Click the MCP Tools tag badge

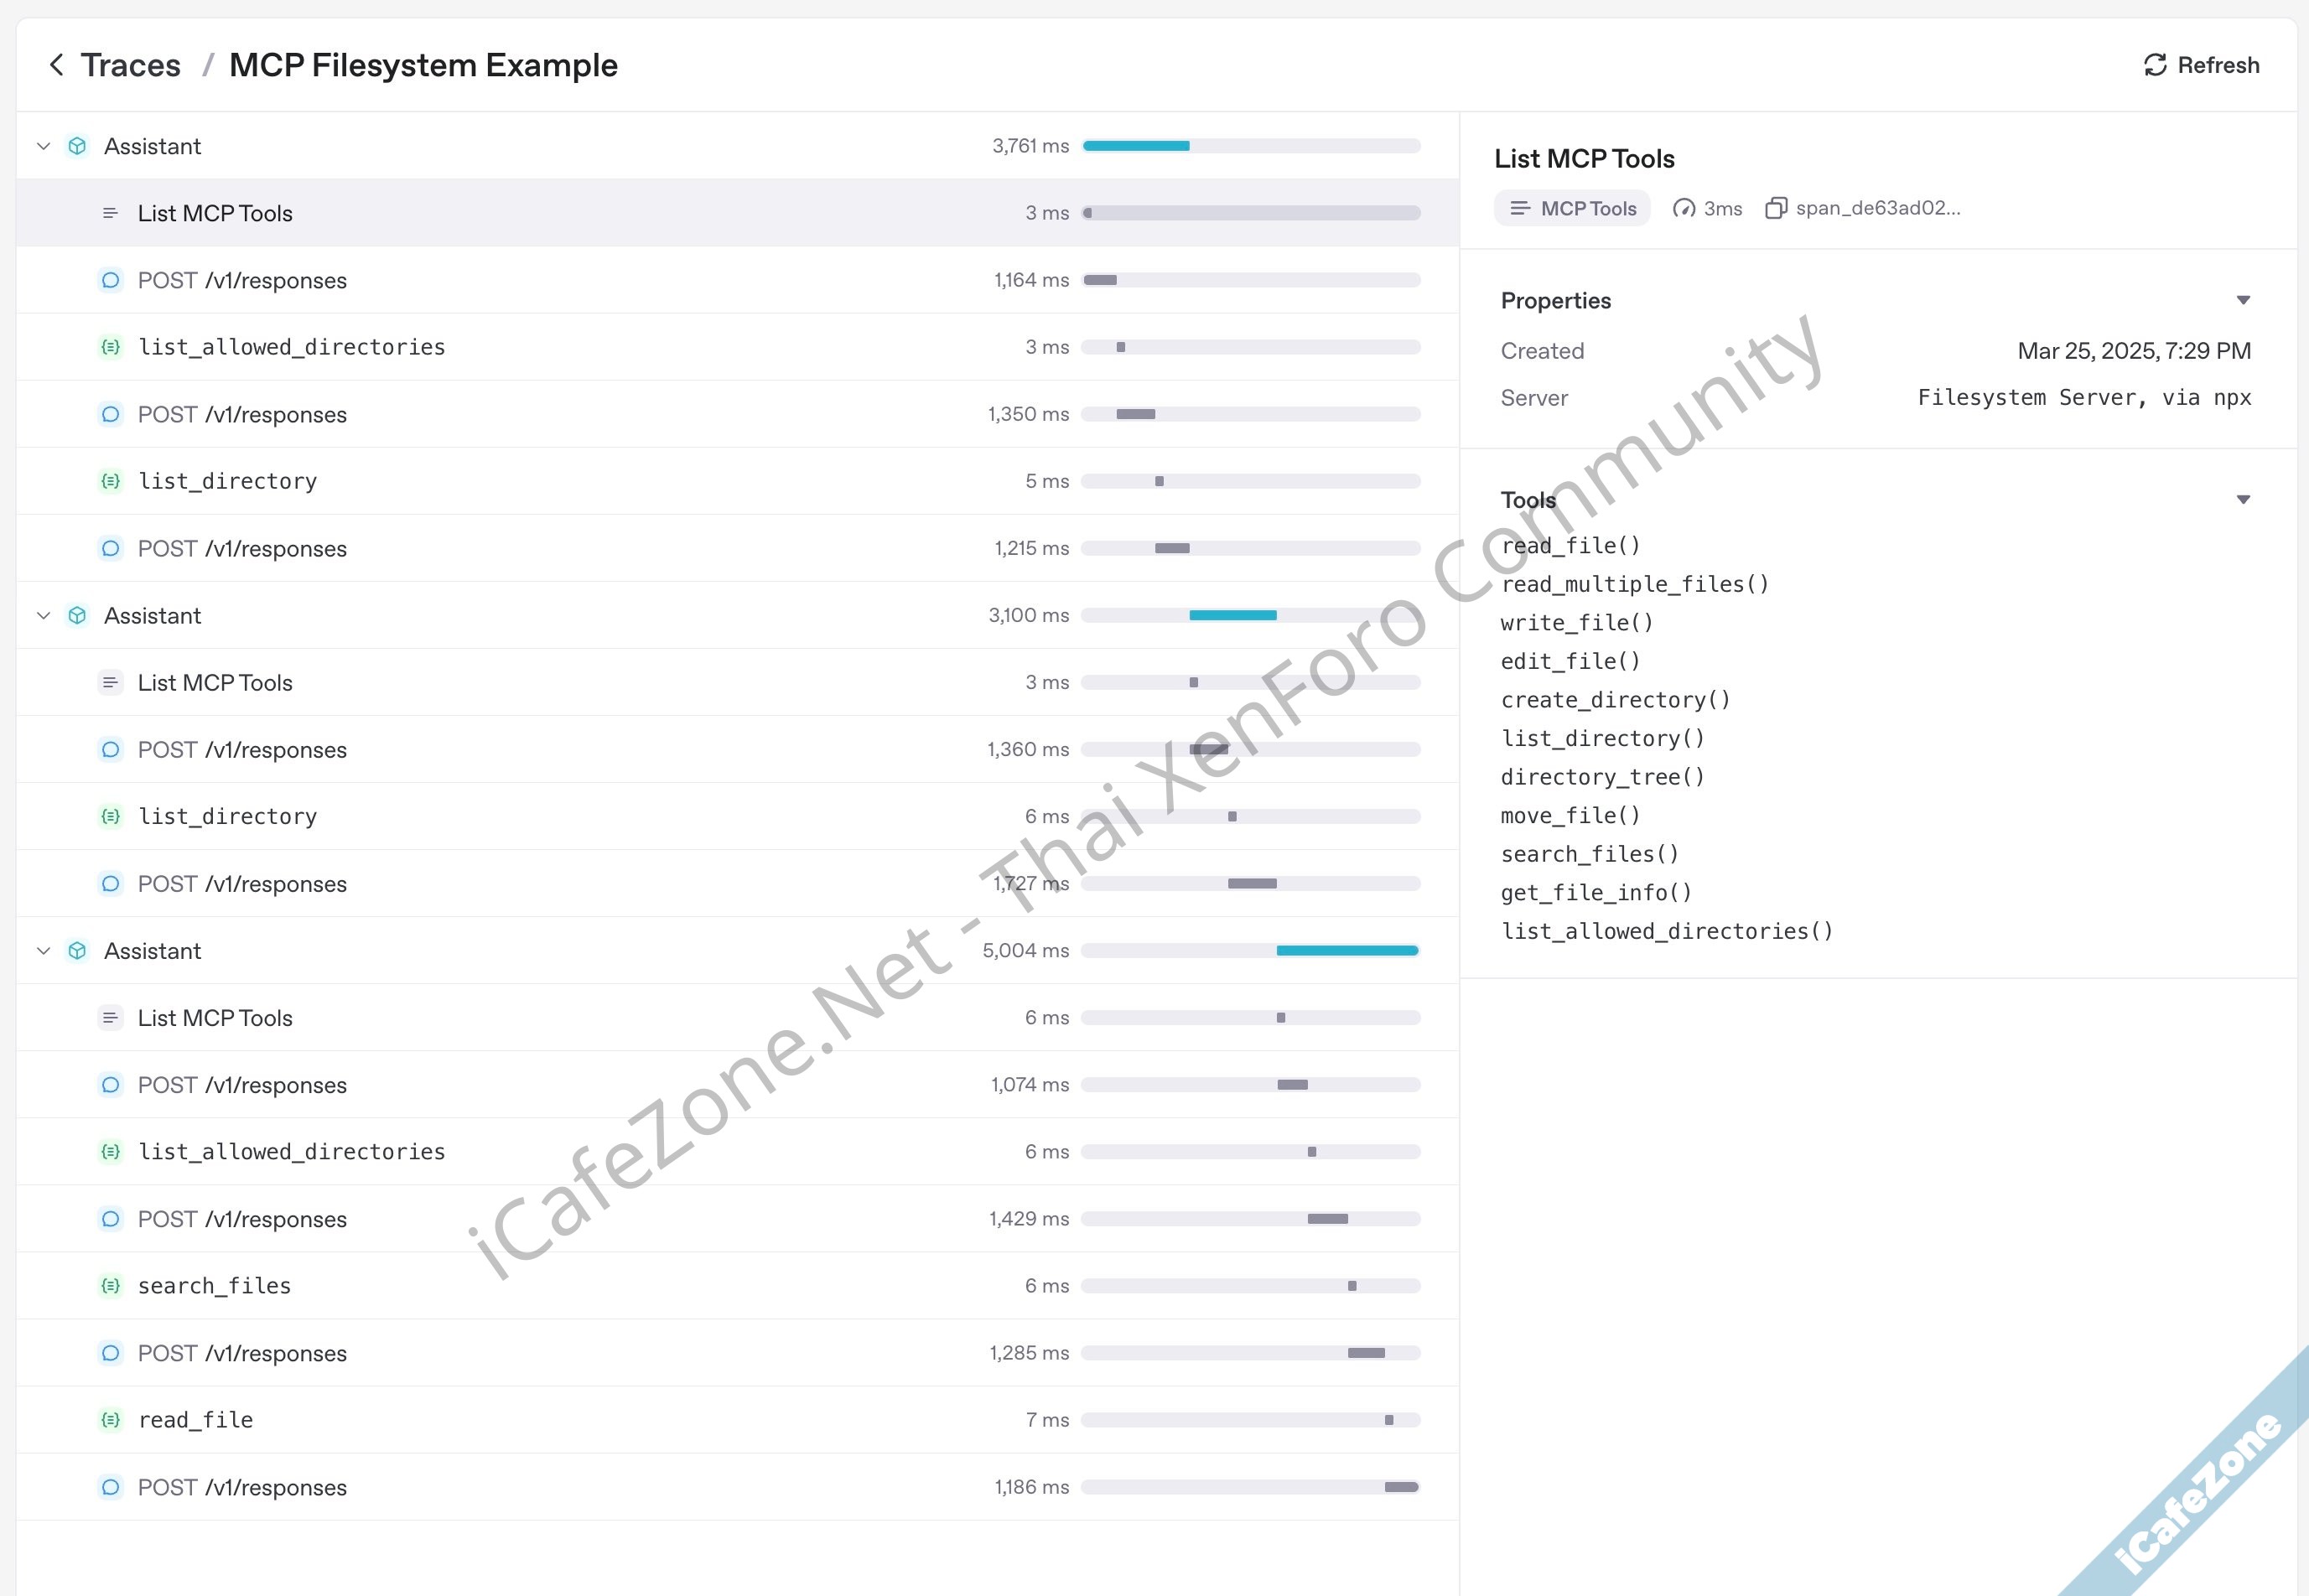[1572, 208]
